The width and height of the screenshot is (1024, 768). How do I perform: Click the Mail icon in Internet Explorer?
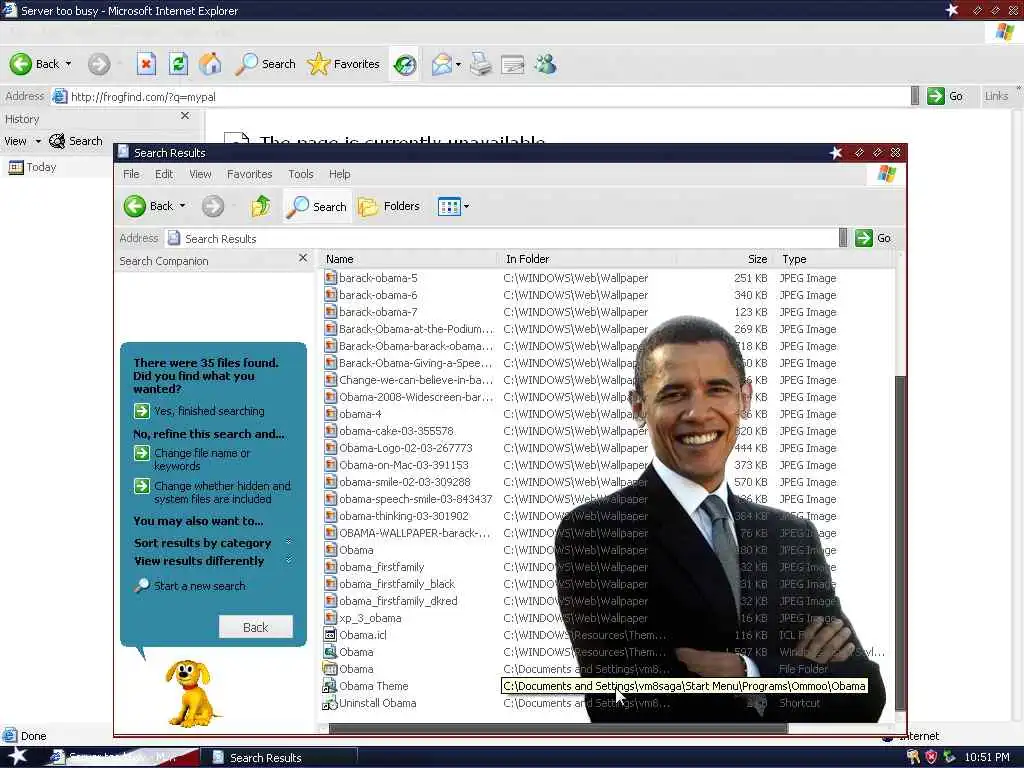(x=441, y=64)
